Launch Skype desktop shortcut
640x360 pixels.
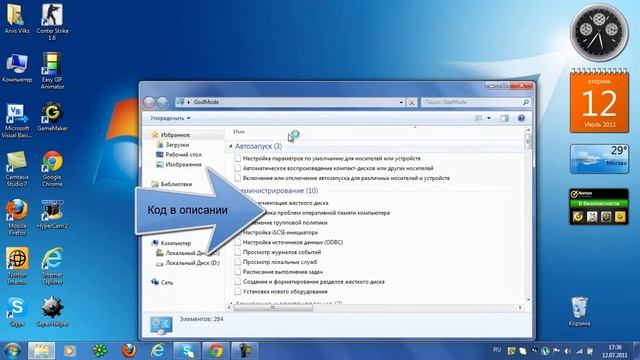pyautogui.click(x=17, y=312)
